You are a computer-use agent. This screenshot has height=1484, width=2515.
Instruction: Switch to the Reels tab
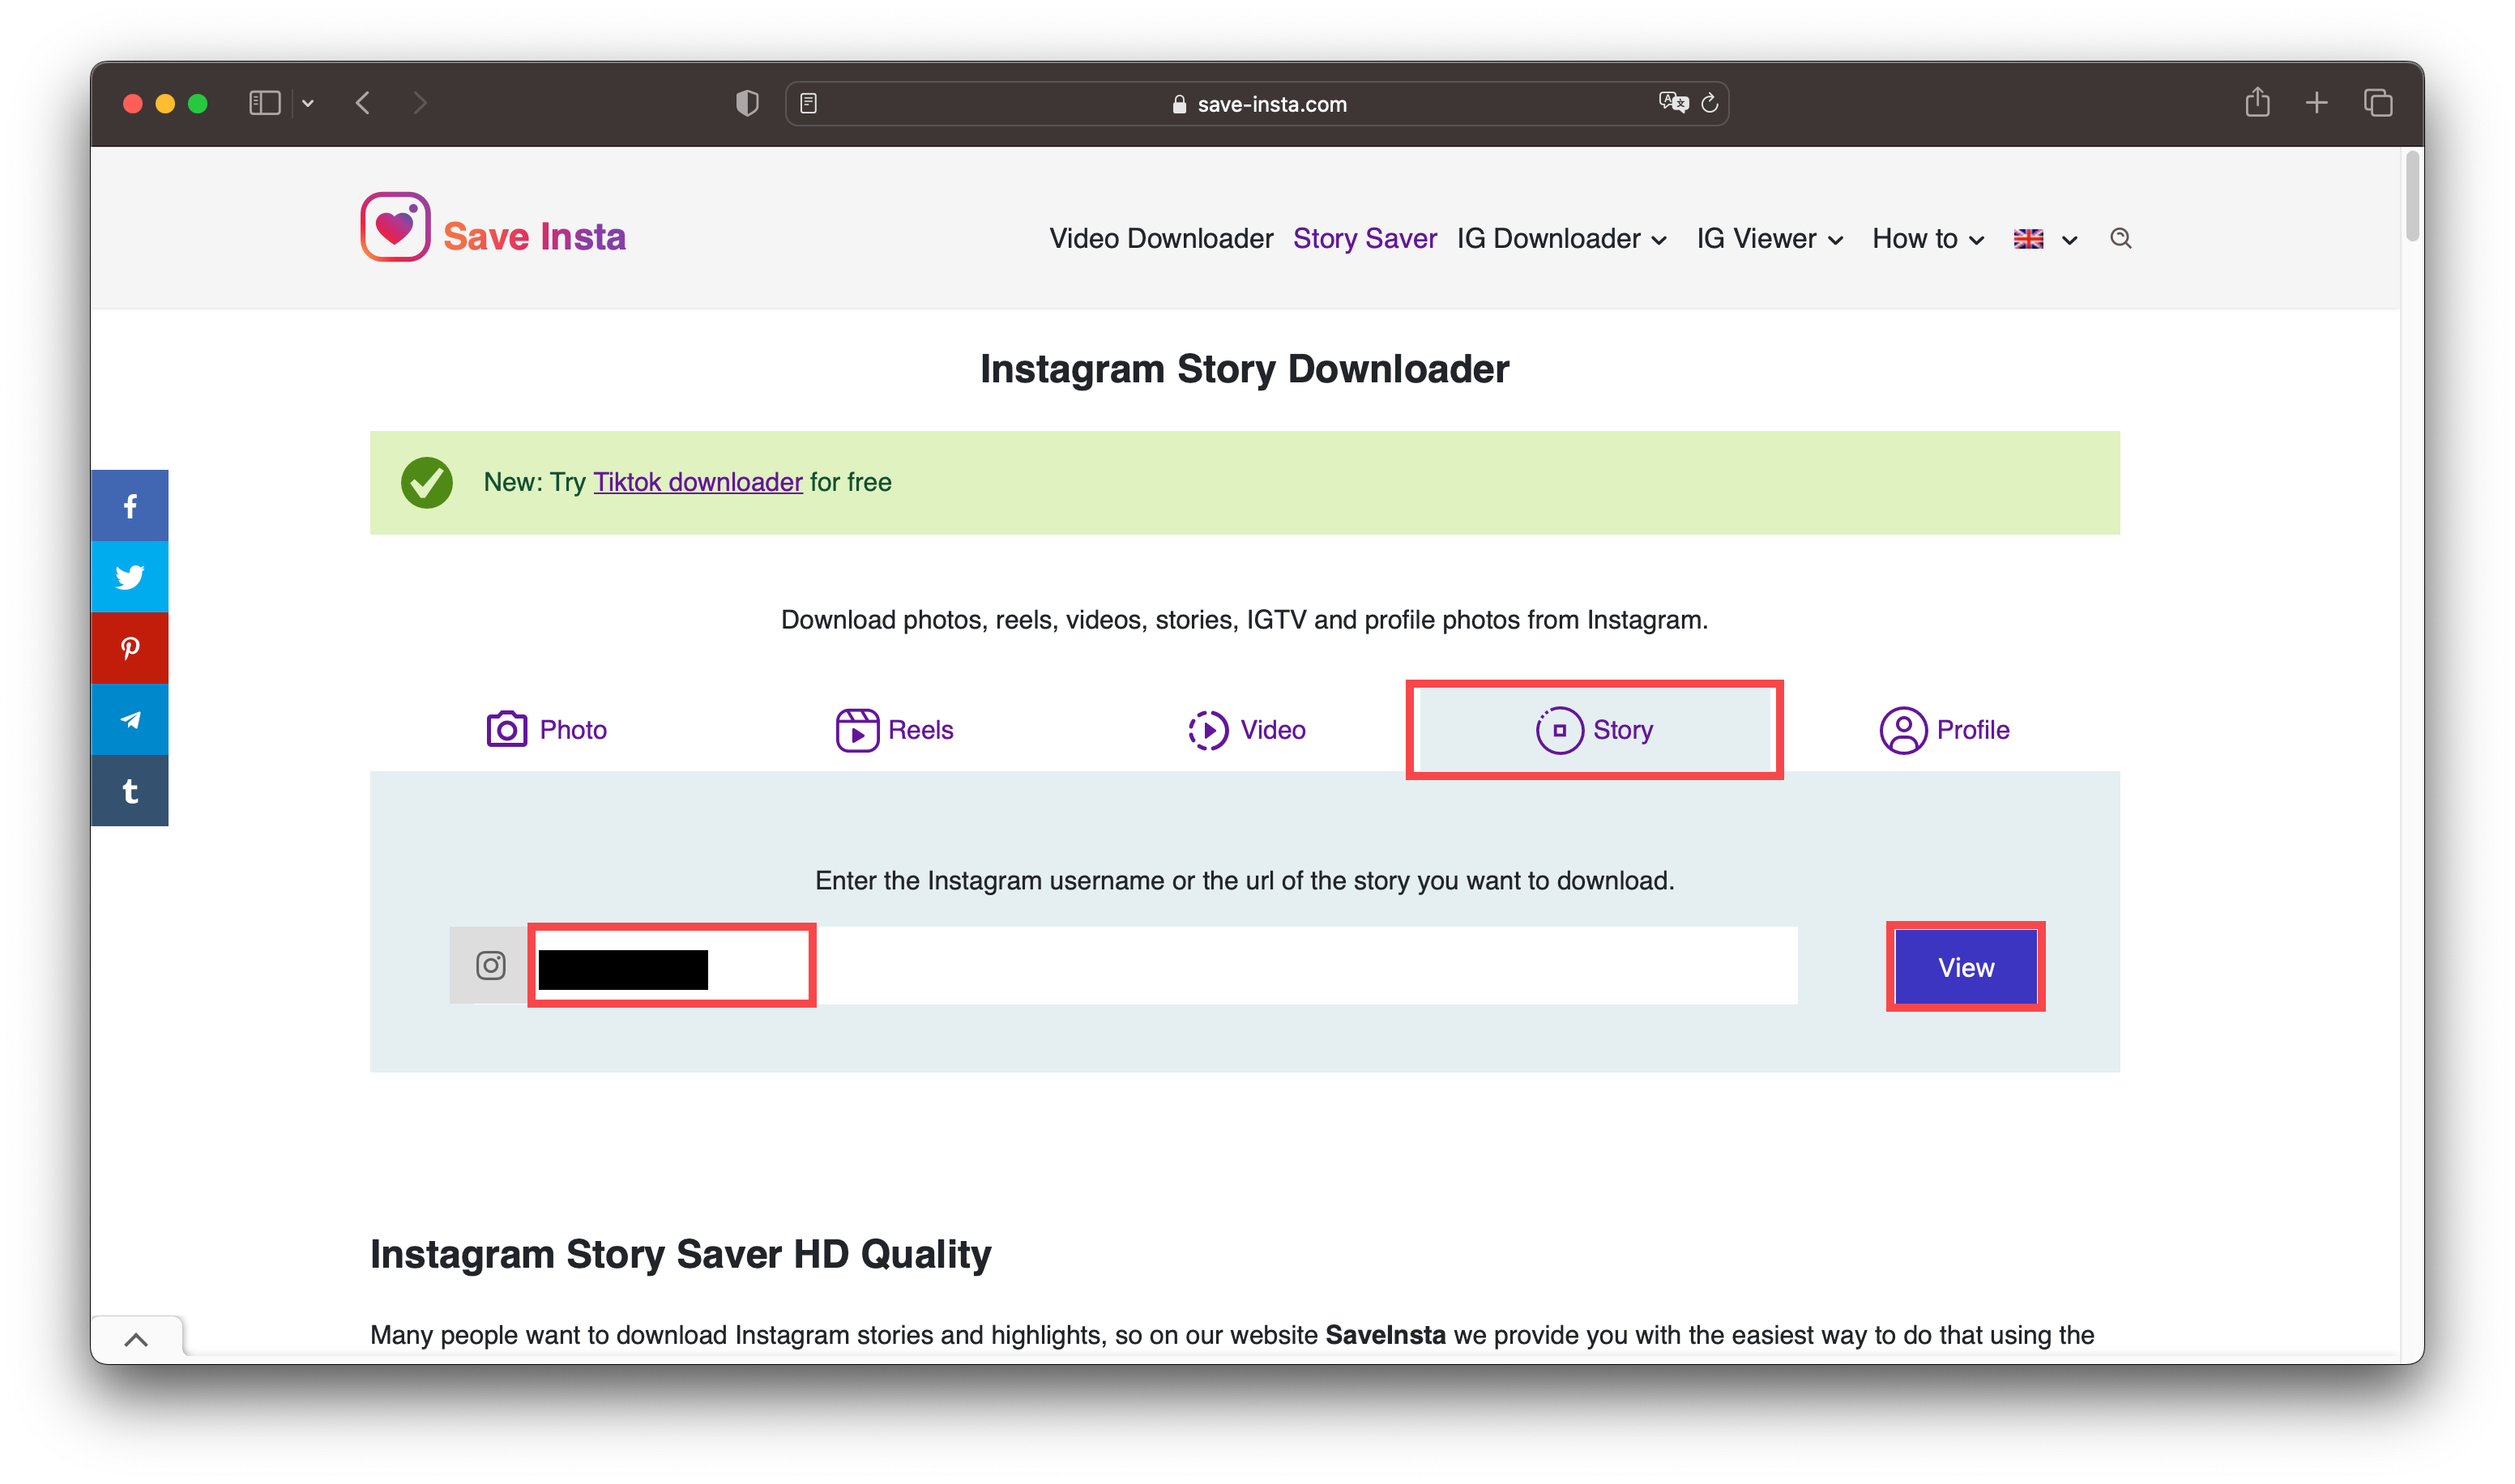[894, 730]
